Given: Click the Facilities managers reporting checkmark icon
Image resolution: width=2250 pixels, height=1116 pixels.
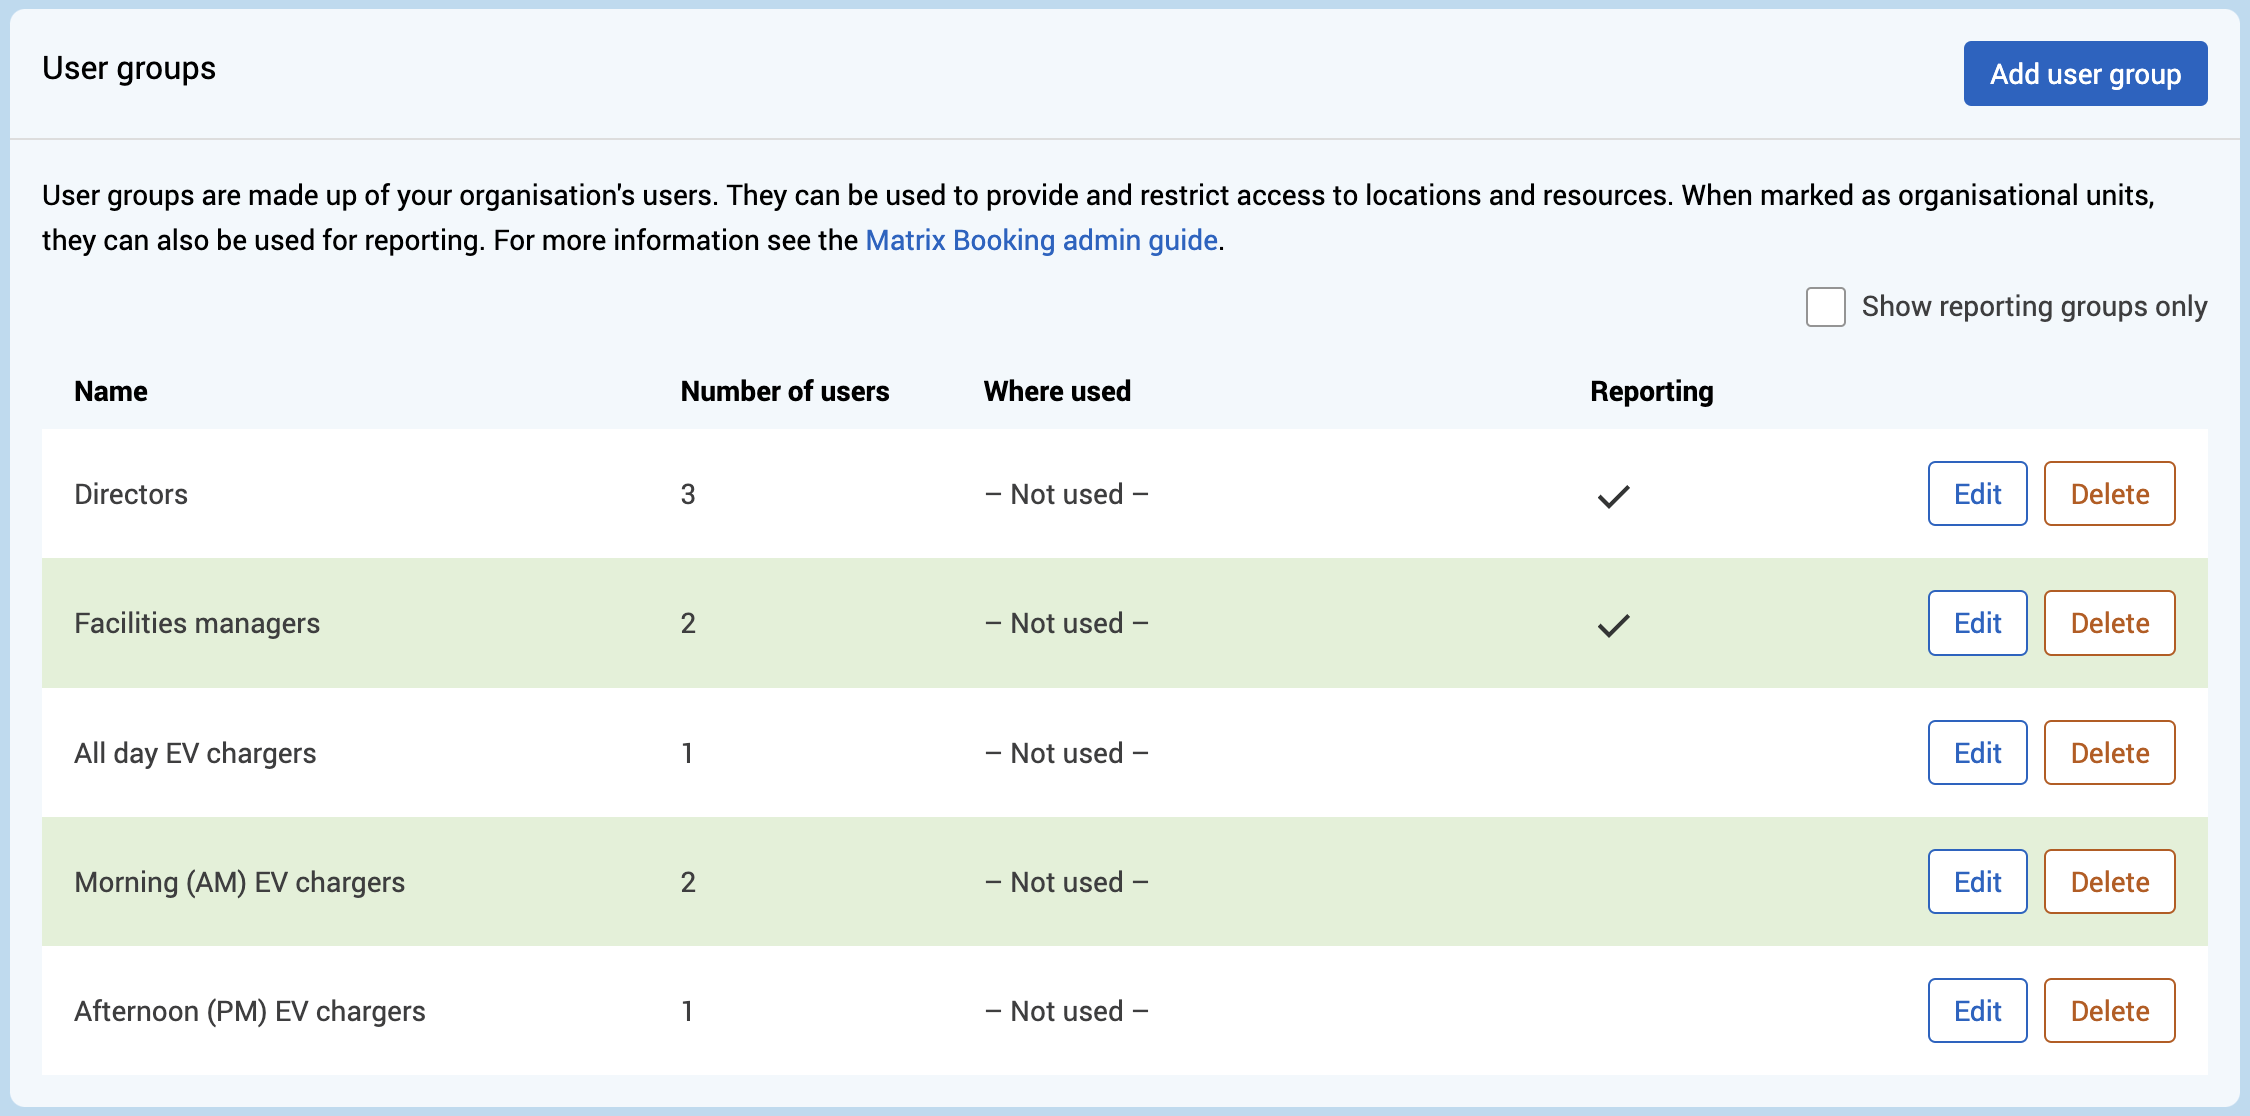Looking at the screenshot, I should point(1613,625).
